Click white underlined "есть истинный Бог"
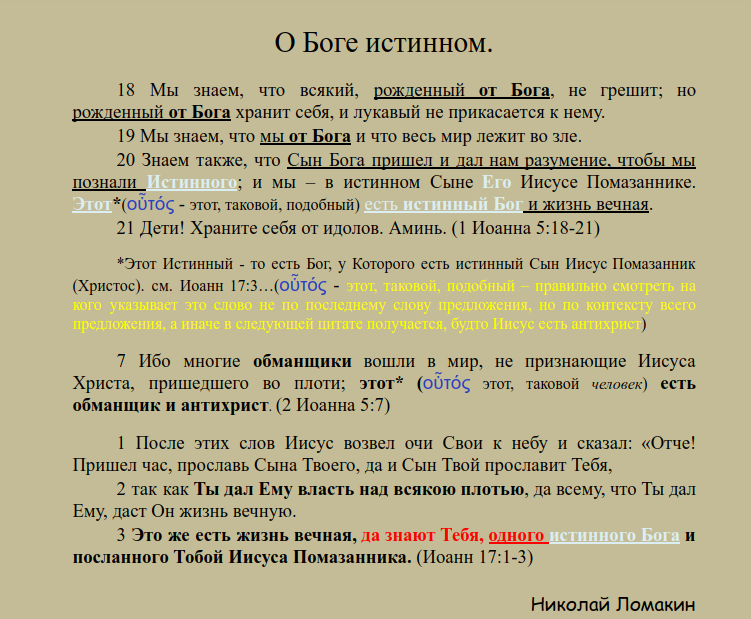751x619 pixels. pos(443,206)
